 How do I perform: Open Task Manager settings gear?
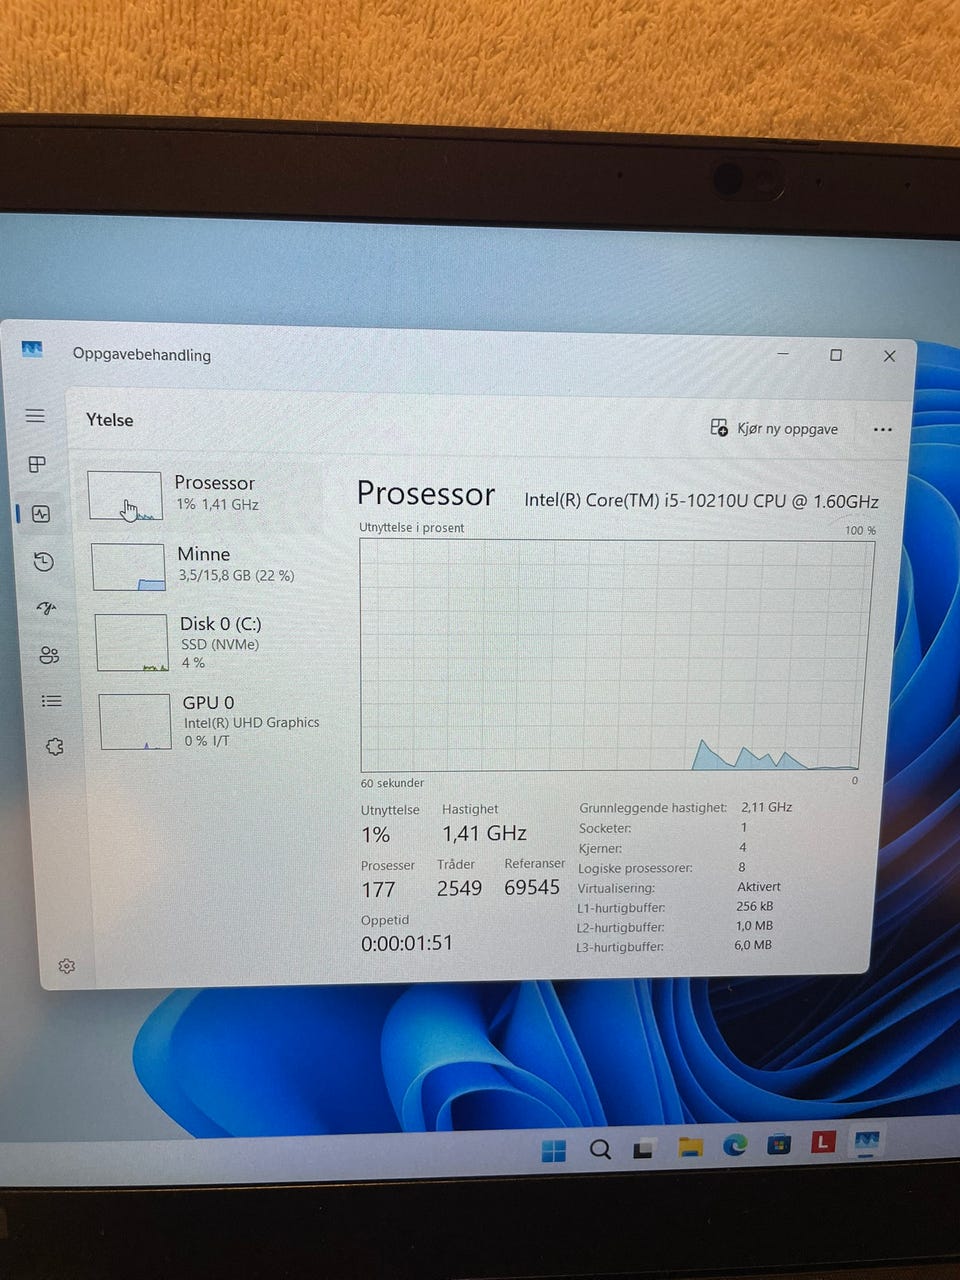tap(67, 966)
